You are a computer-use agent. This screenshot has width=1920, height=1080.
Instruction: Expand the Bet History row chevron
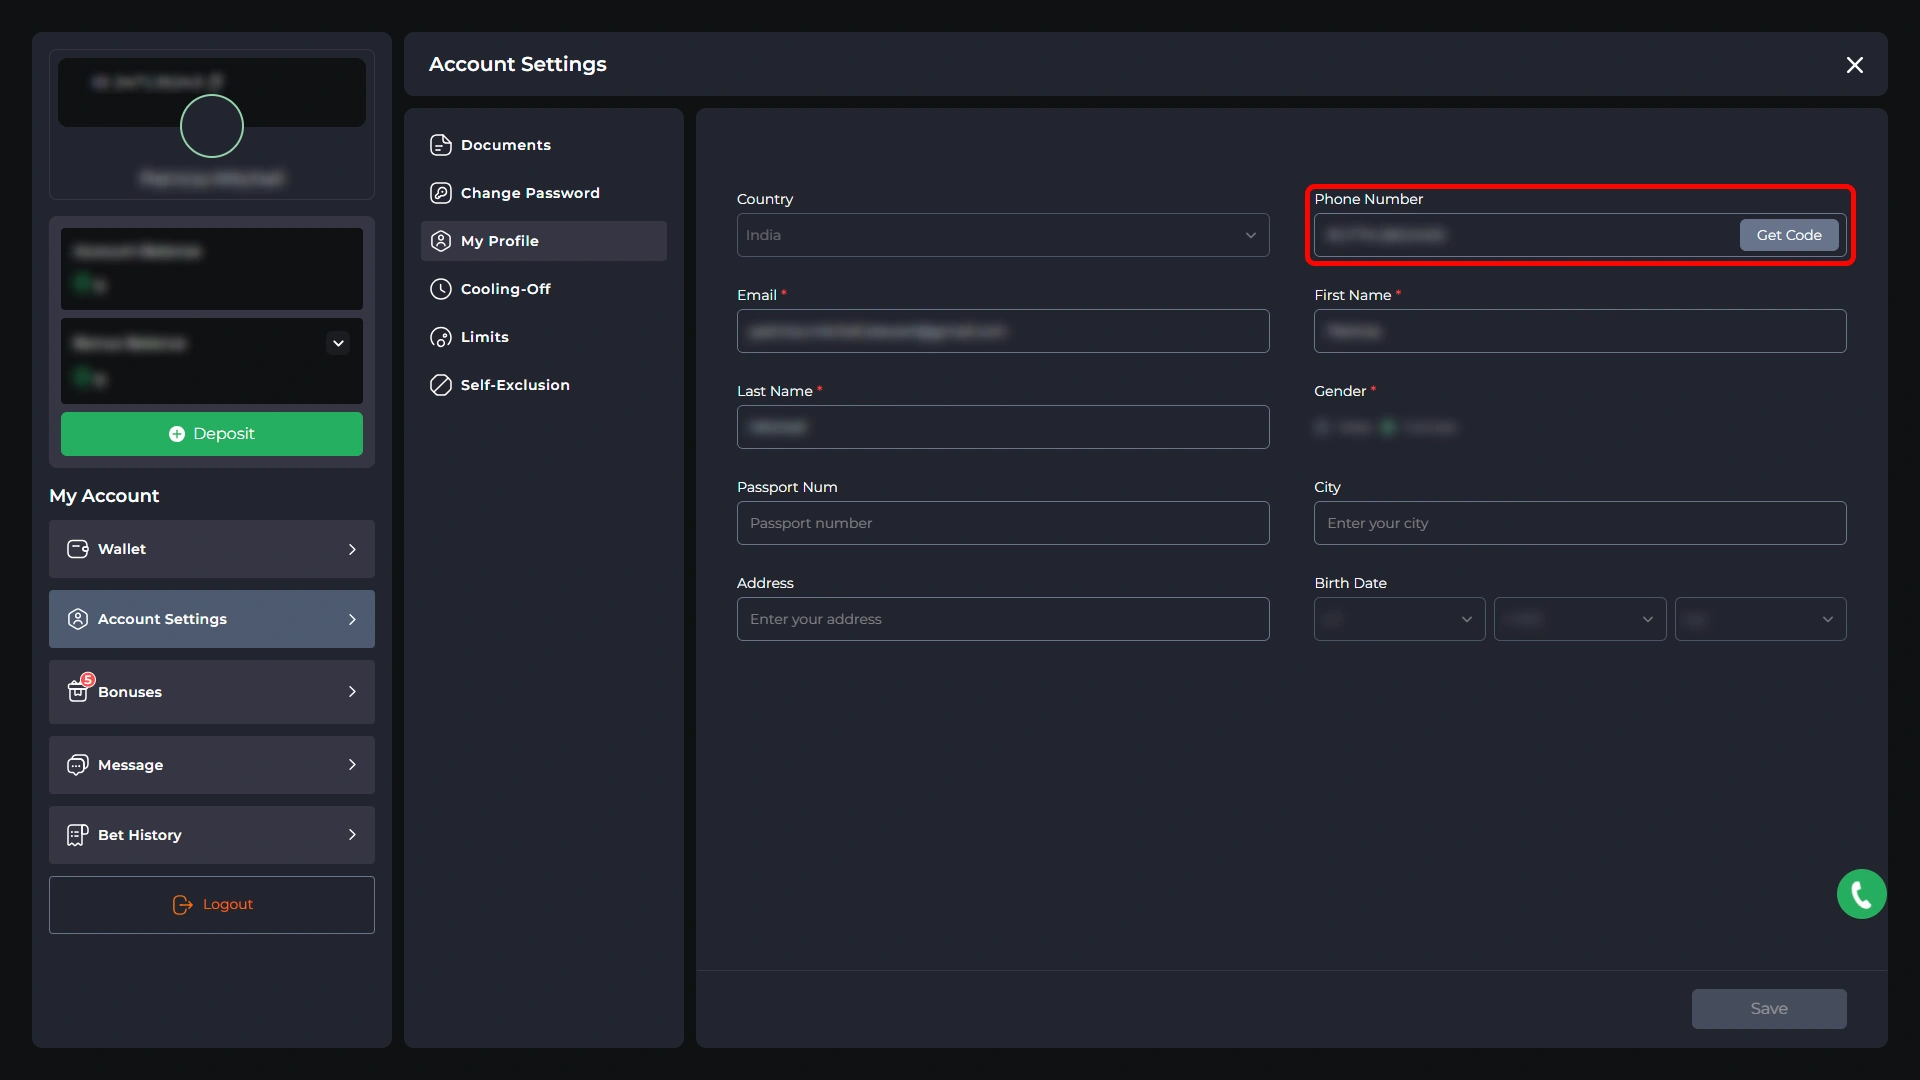pyautogui.click(x=352, y=835)
